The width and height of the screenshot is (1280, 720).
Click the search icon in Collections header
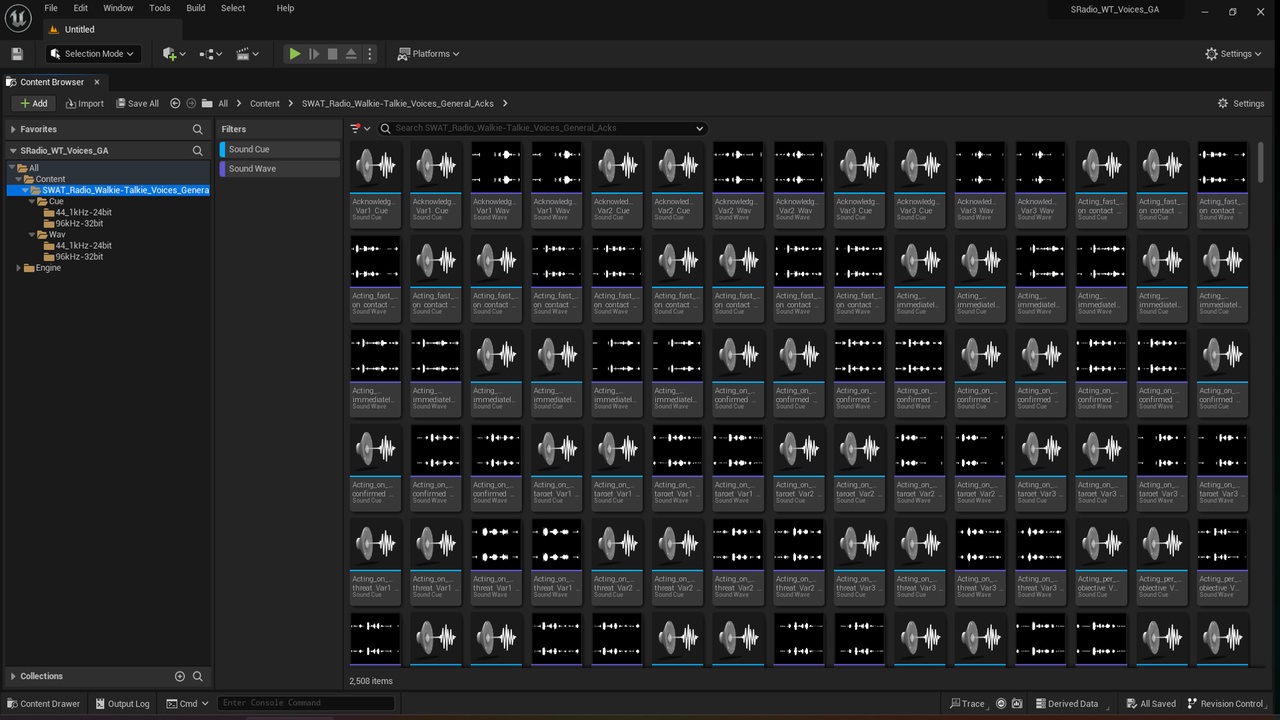click(198, 676)
